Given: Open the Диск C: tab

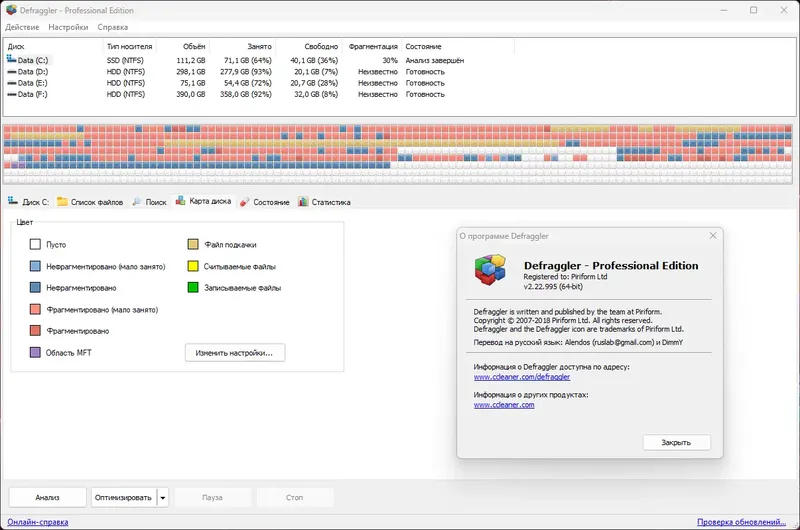Looking at the screenshot, I should click(29, 202).
